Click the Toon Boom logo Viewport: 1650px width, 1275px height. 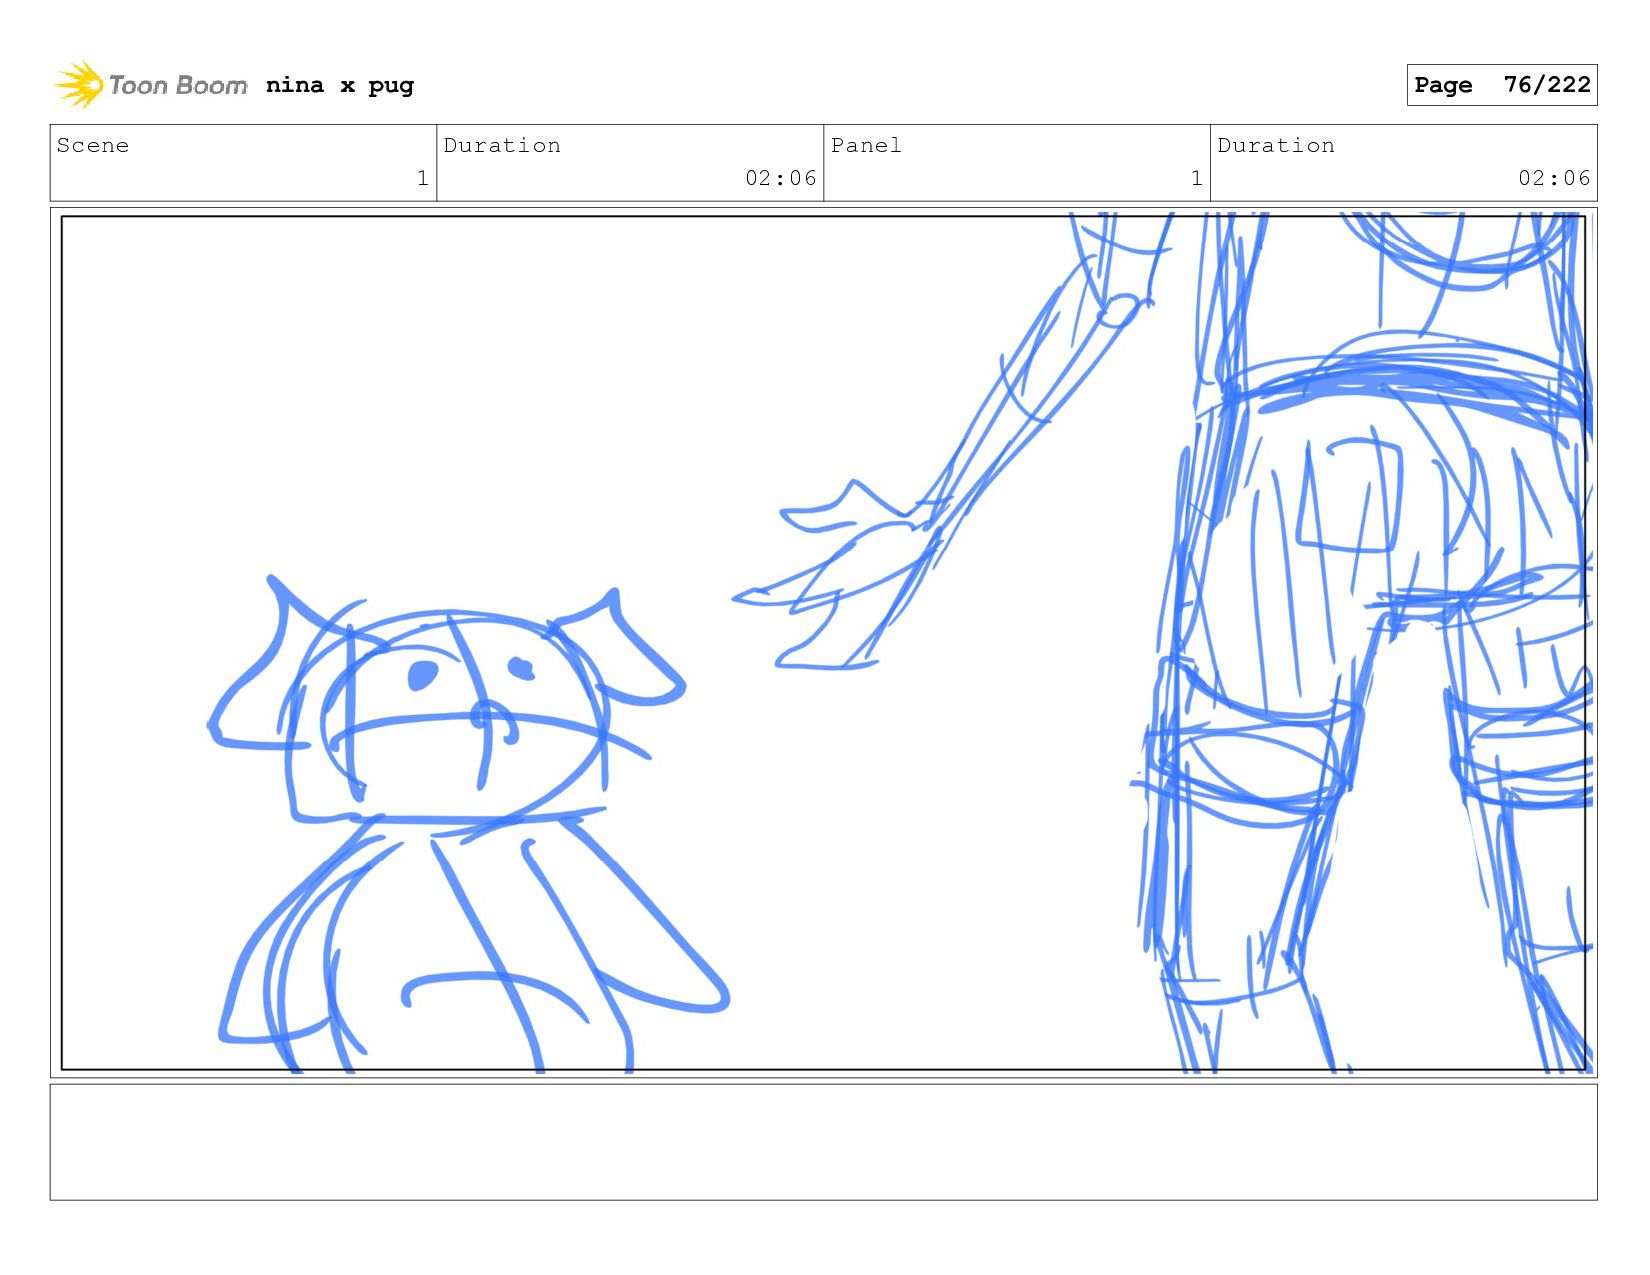click(150, 85)
